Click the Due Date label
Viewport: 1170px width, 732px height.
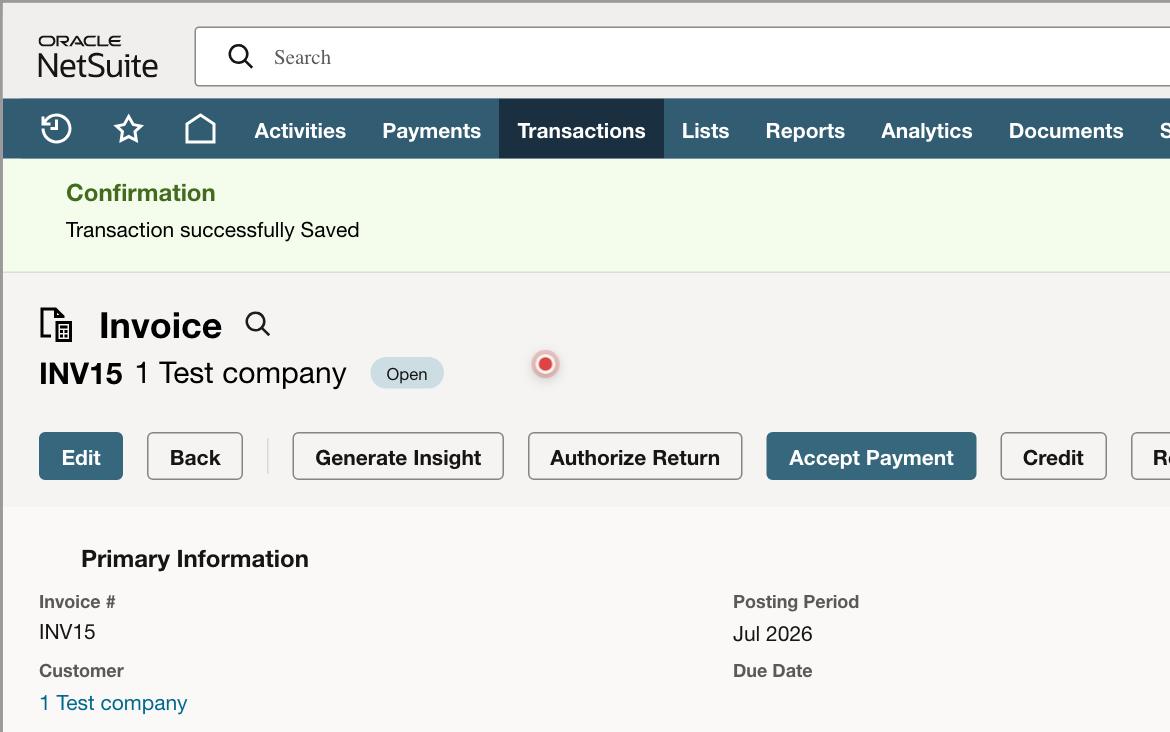pyautogui.click(x=772, y=671)
